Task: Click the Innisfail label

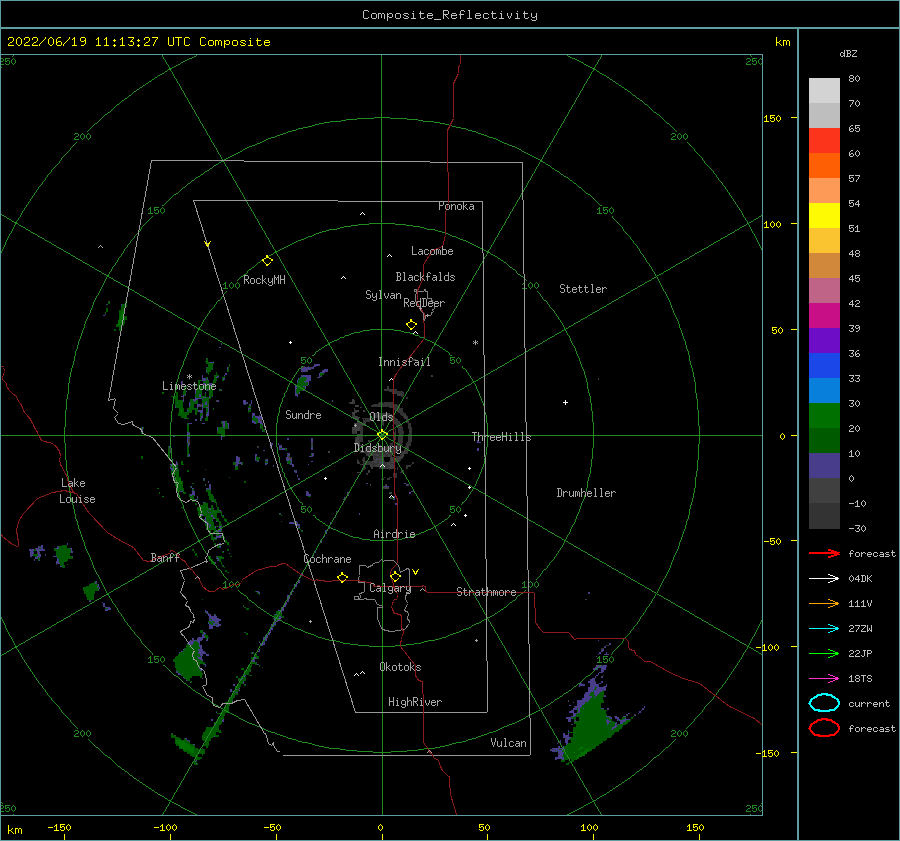Action: coord(404,362)
